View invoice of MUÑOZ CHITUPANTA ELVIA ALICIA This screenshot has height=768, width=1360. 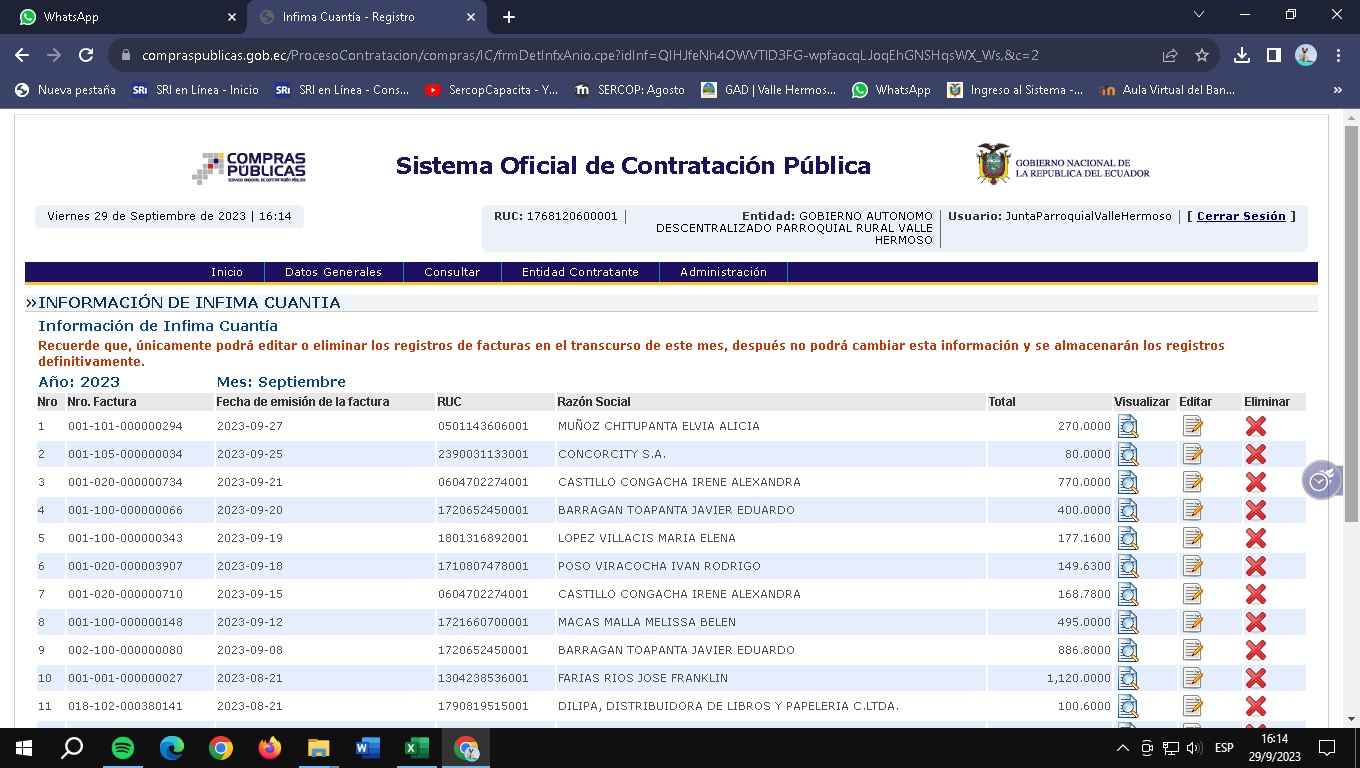1127,426
